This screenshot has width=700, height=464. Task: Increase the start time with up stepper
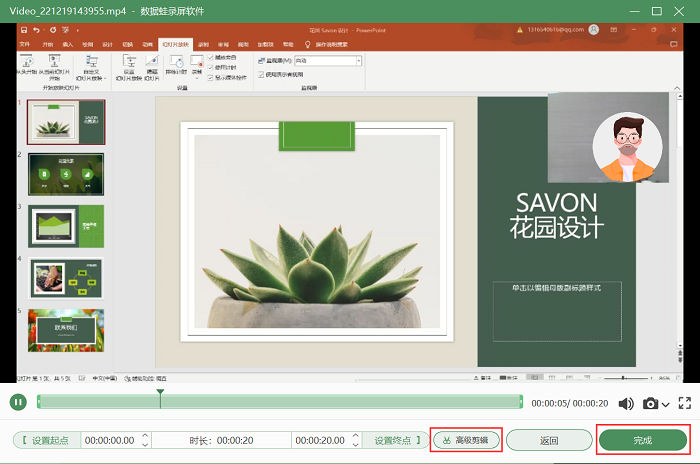pos(147,436)
